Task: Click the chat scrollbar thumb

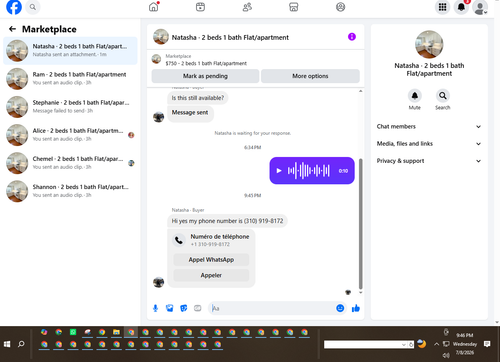Action: click(x=360, y=224)
